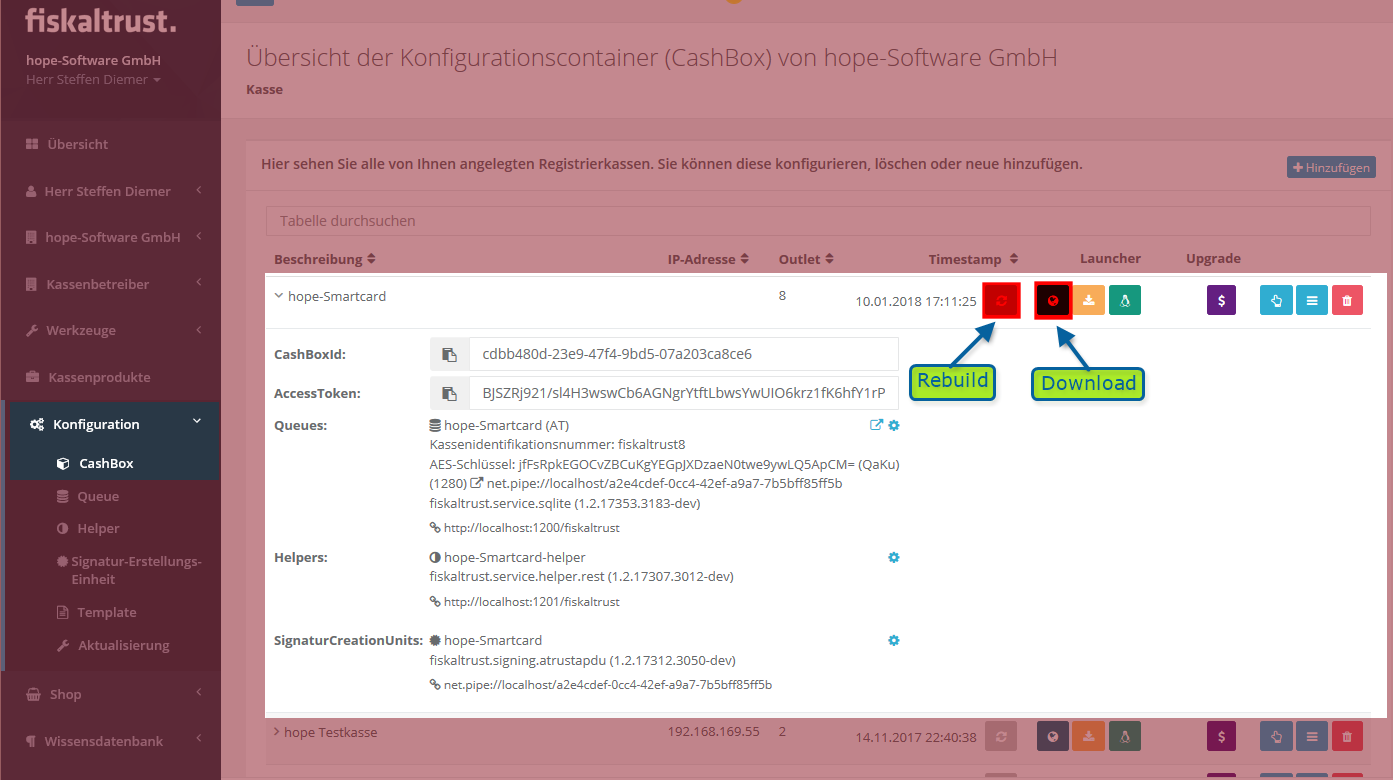Click timestamp 14.11.2017 22:40:38

tap(916, 737)
